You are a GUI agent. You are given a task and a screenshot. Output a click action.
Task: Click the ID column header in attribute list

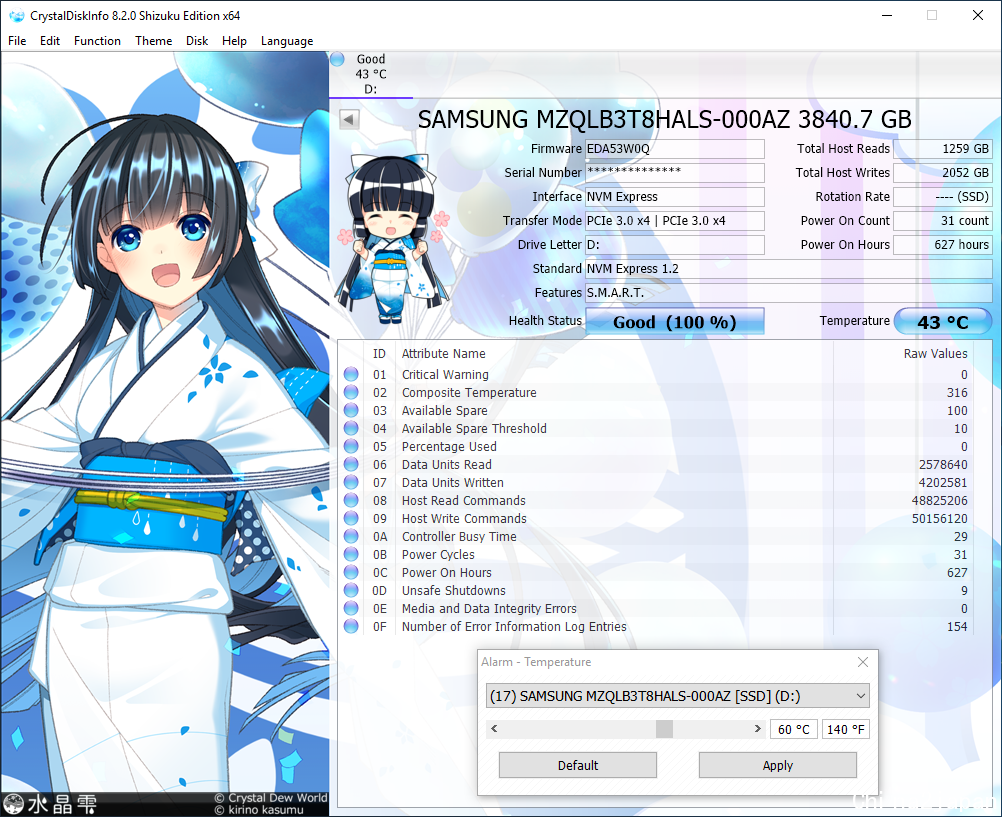[x=379, y=354]
